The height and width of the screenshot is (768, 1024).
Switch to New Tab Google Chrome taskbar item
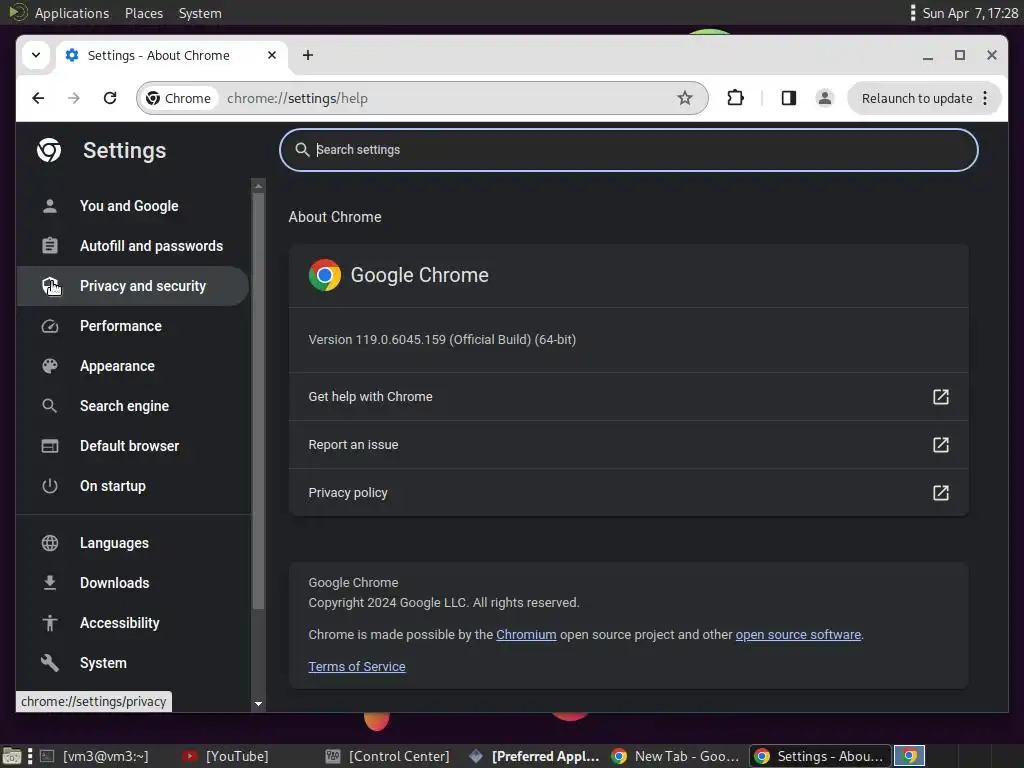click(675, 756)
